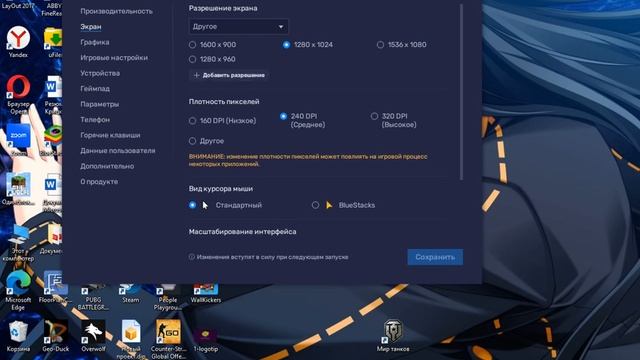This screenshot has width=640, height=360.
Task: Click the orange ВНИМАНИЕ warning text
Action: (x=308, y=160)
